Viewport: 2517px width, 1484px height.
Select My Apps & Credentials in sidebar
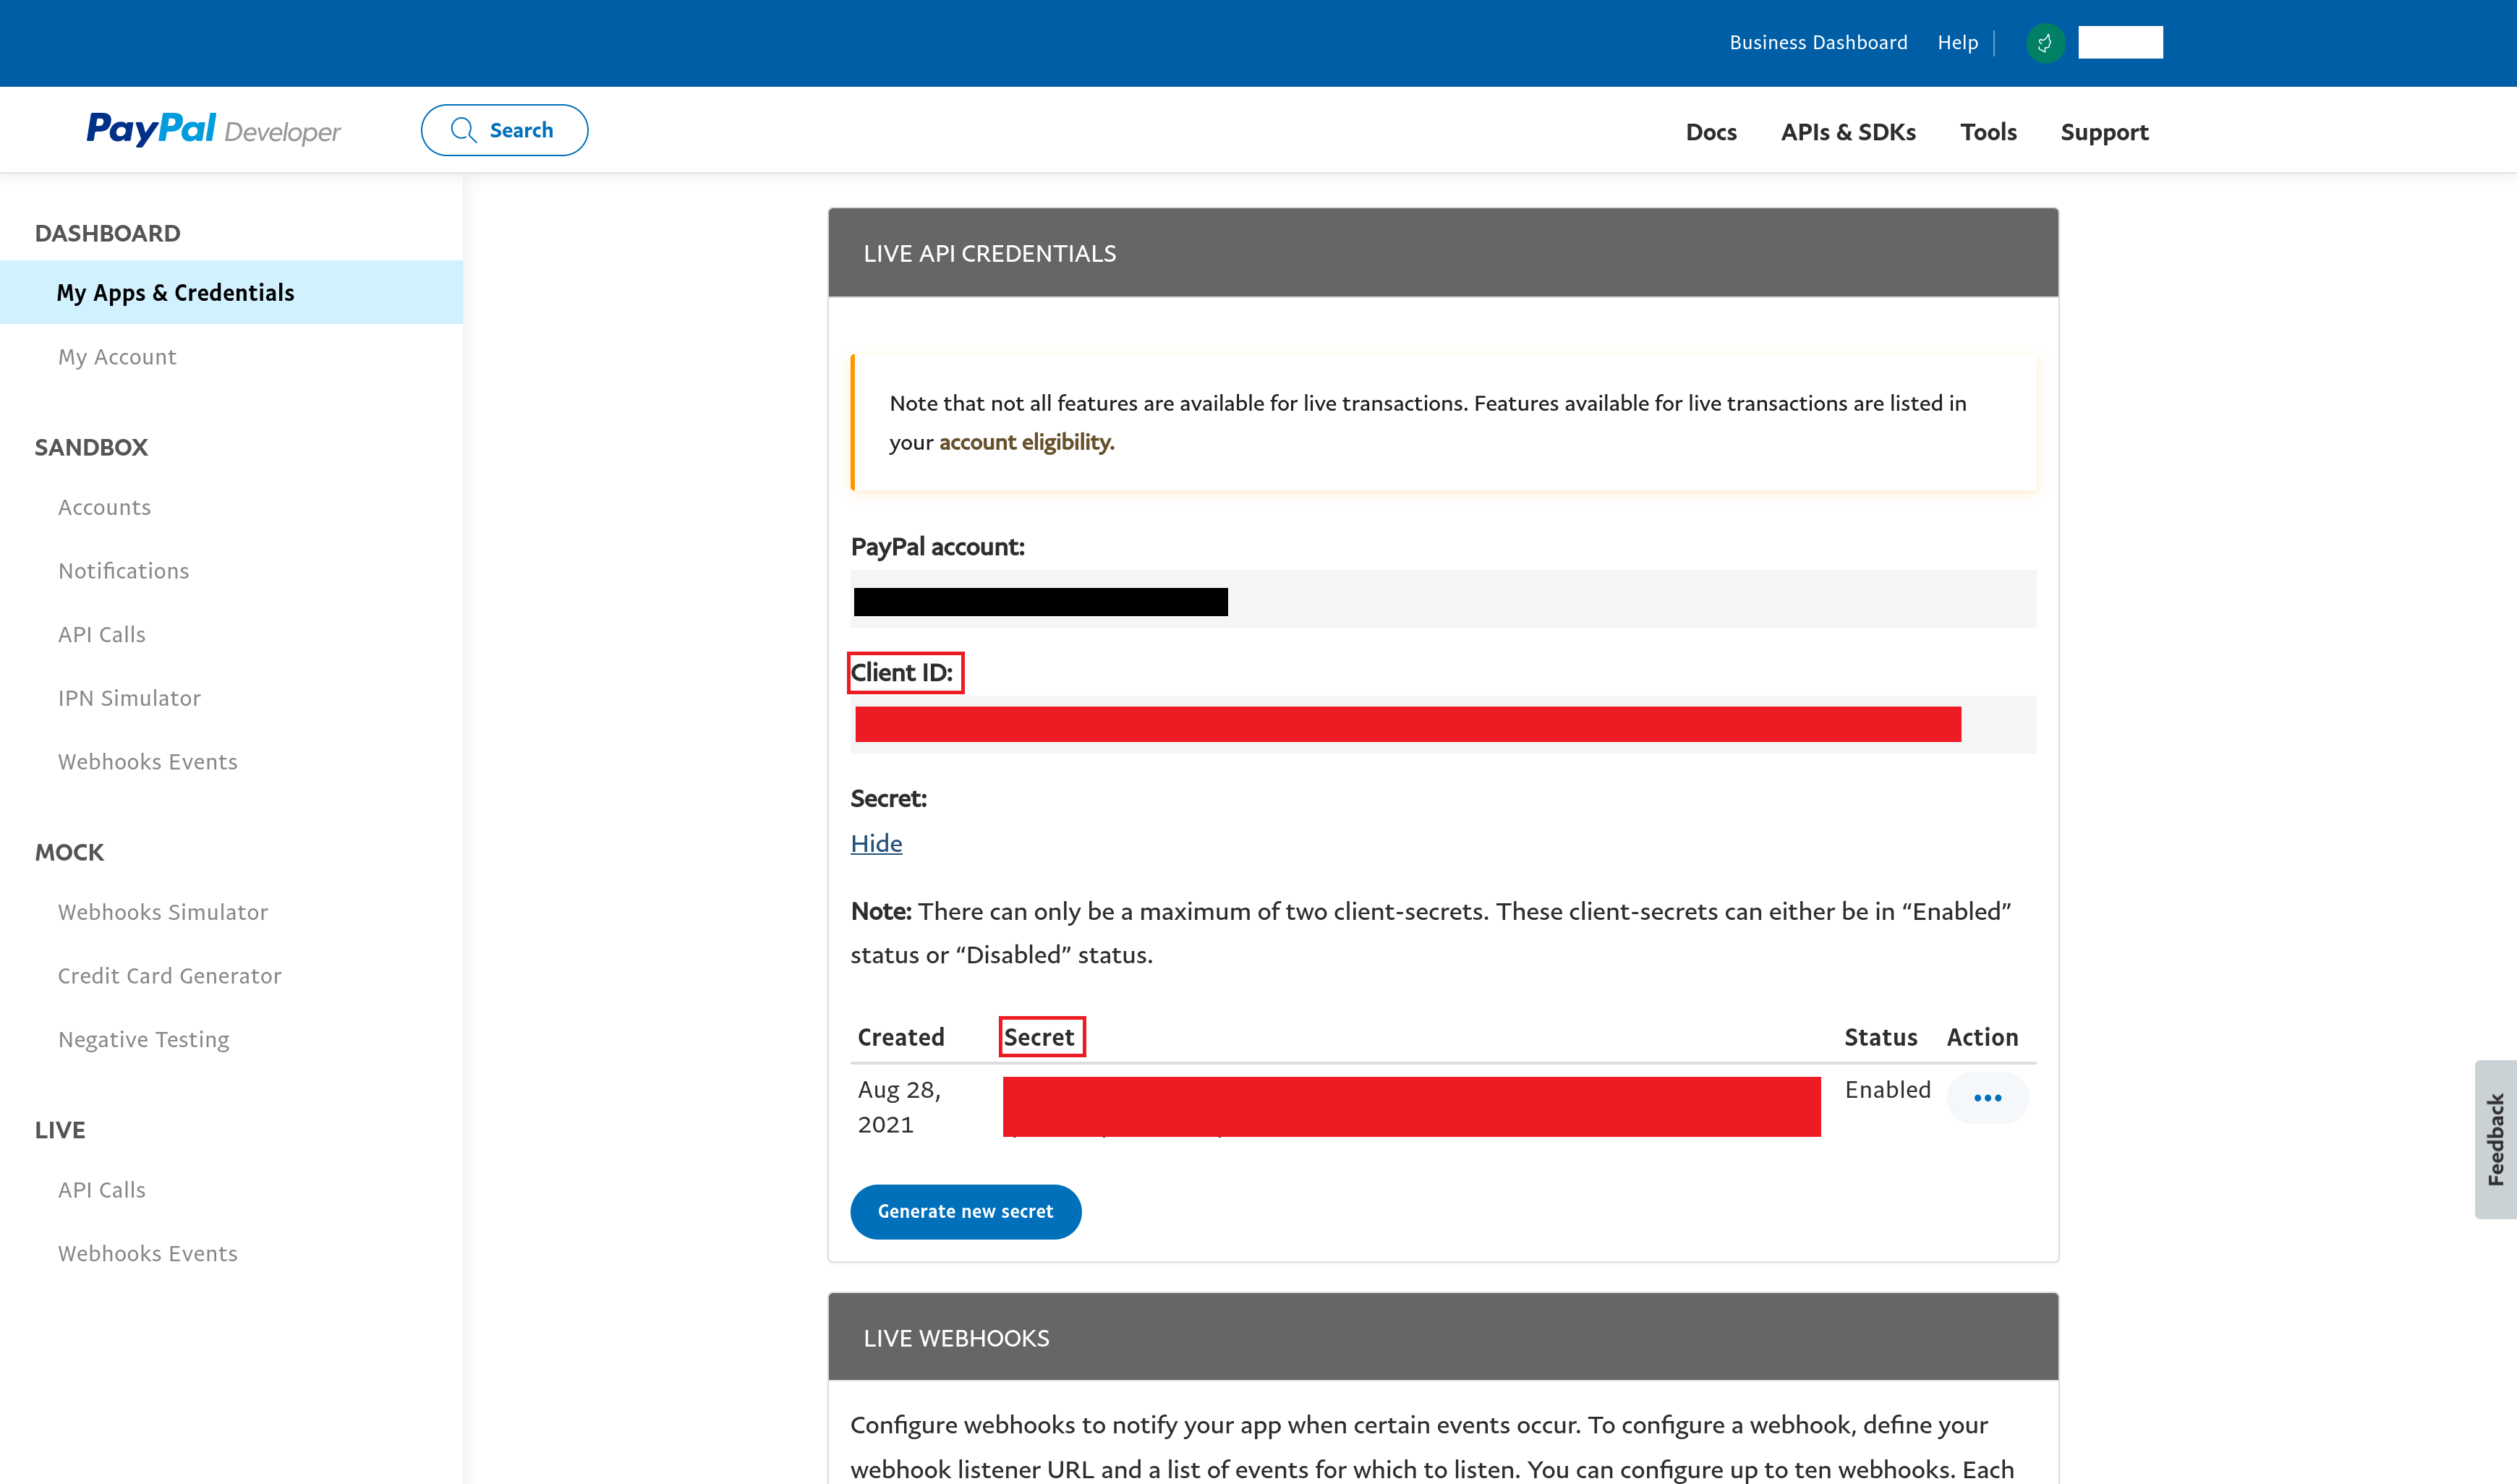tap(175, 292)
